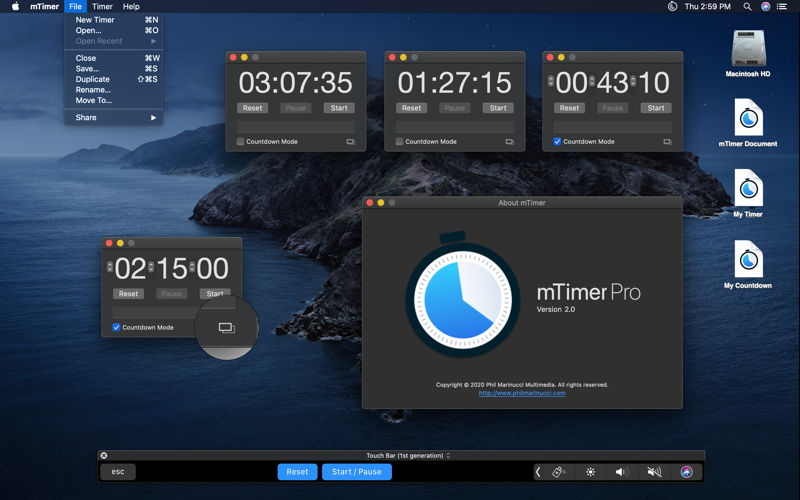This screenshot has width=800, height=500.
Task: Start the 01:27:15 timer
Action: [x=498, y=108]
